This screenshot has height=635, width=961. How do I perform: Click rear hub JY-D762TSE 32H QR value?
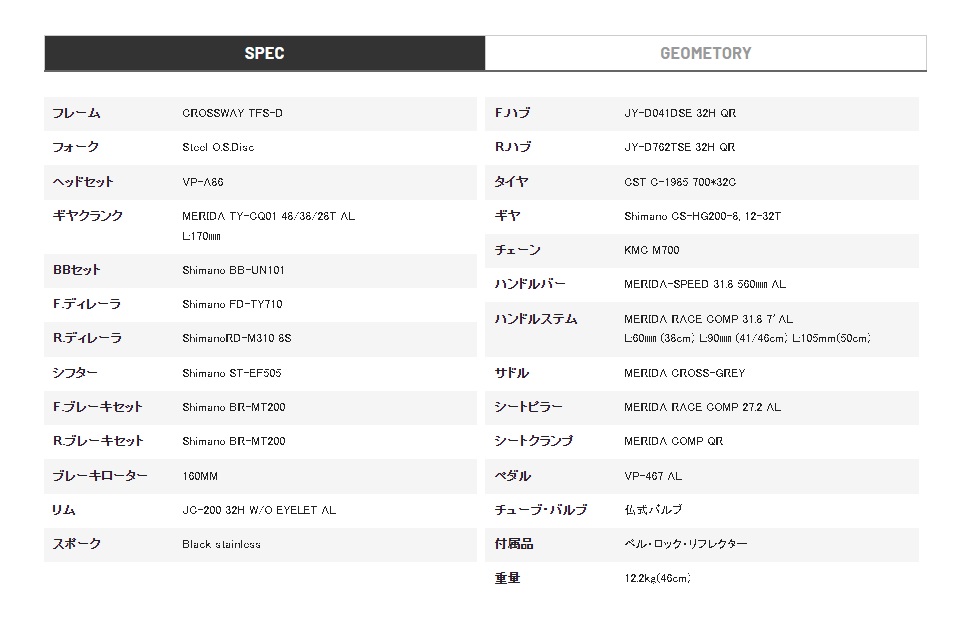coord(680,148)
